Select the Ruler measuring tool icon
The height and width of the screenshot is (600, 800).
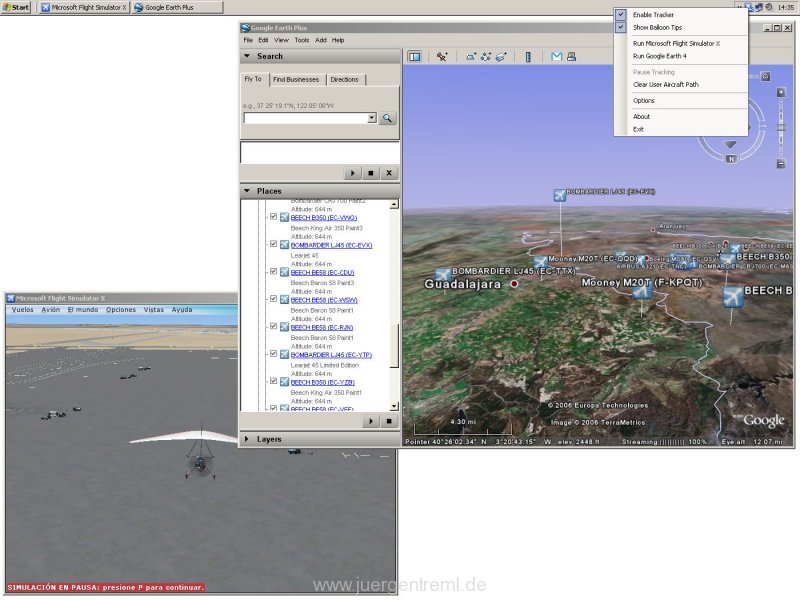click(528, 57)
